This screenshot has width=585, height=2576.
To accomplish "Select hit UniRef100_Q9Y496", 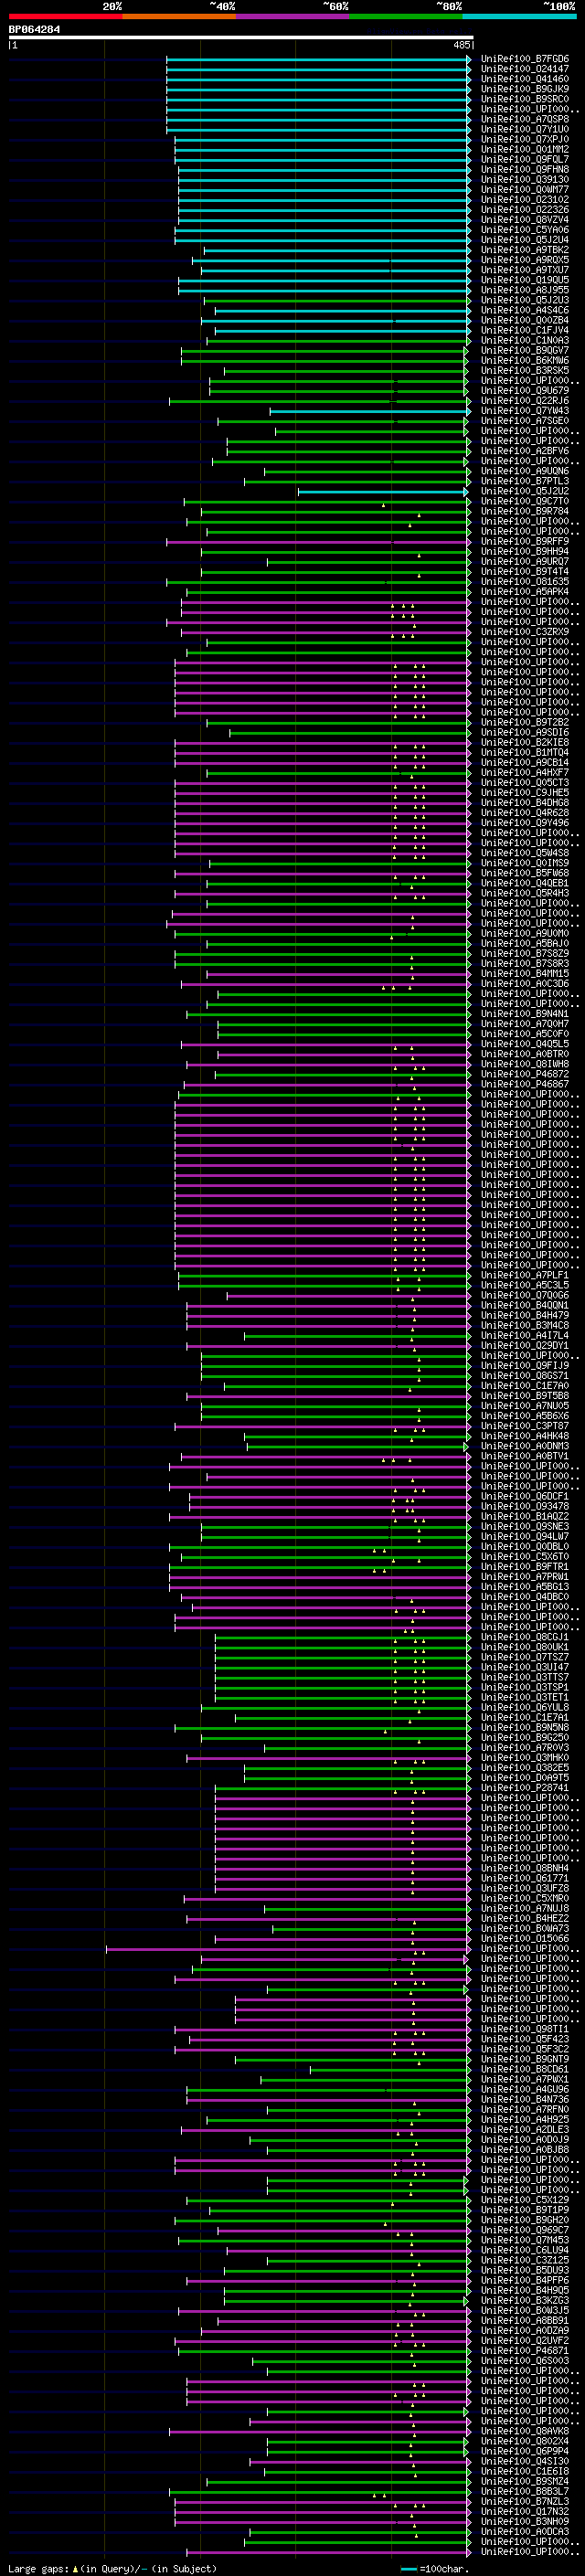I will coord(524,823).
